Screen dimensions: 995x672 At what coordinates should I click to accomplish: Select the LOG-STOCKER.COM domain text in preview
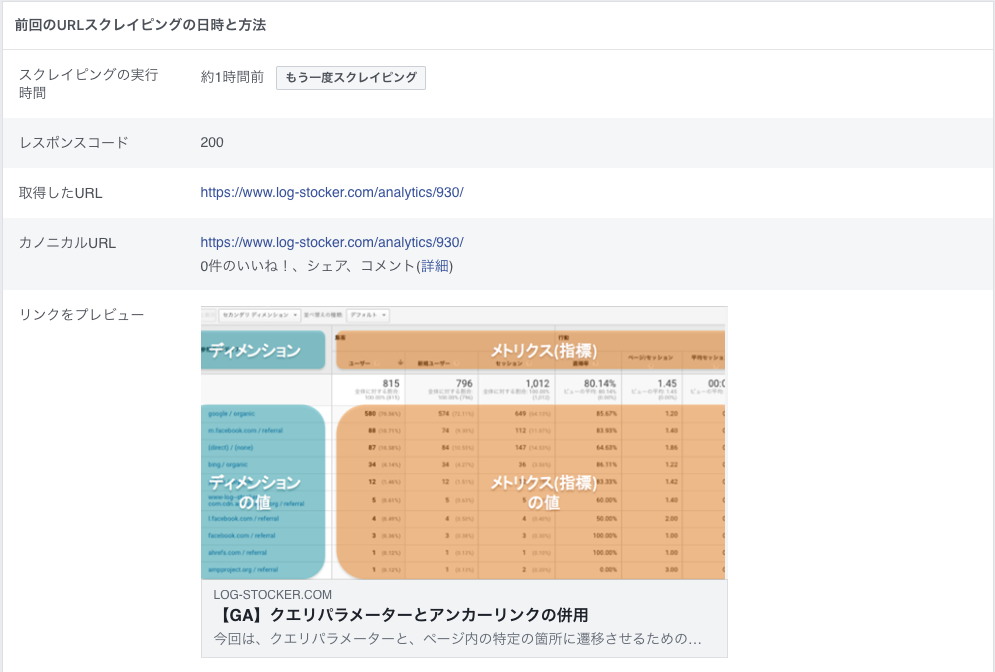pyautogui.click(x=272, y=595)
